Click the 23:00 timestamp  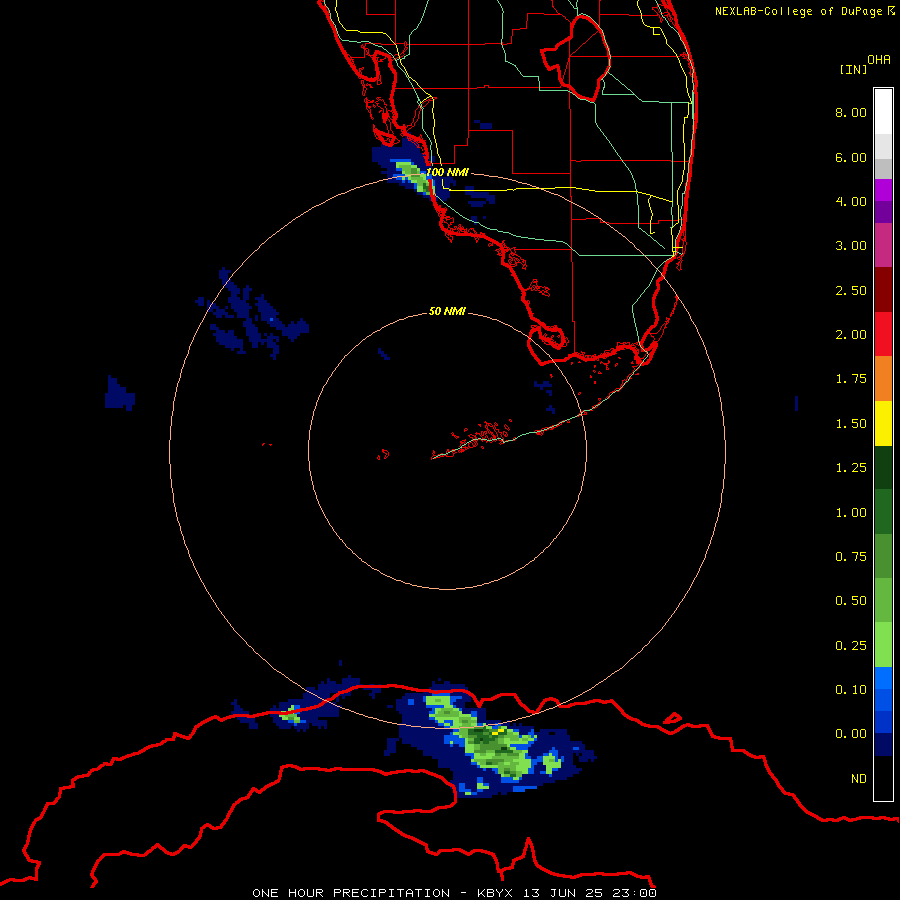(x=634, y=893)
